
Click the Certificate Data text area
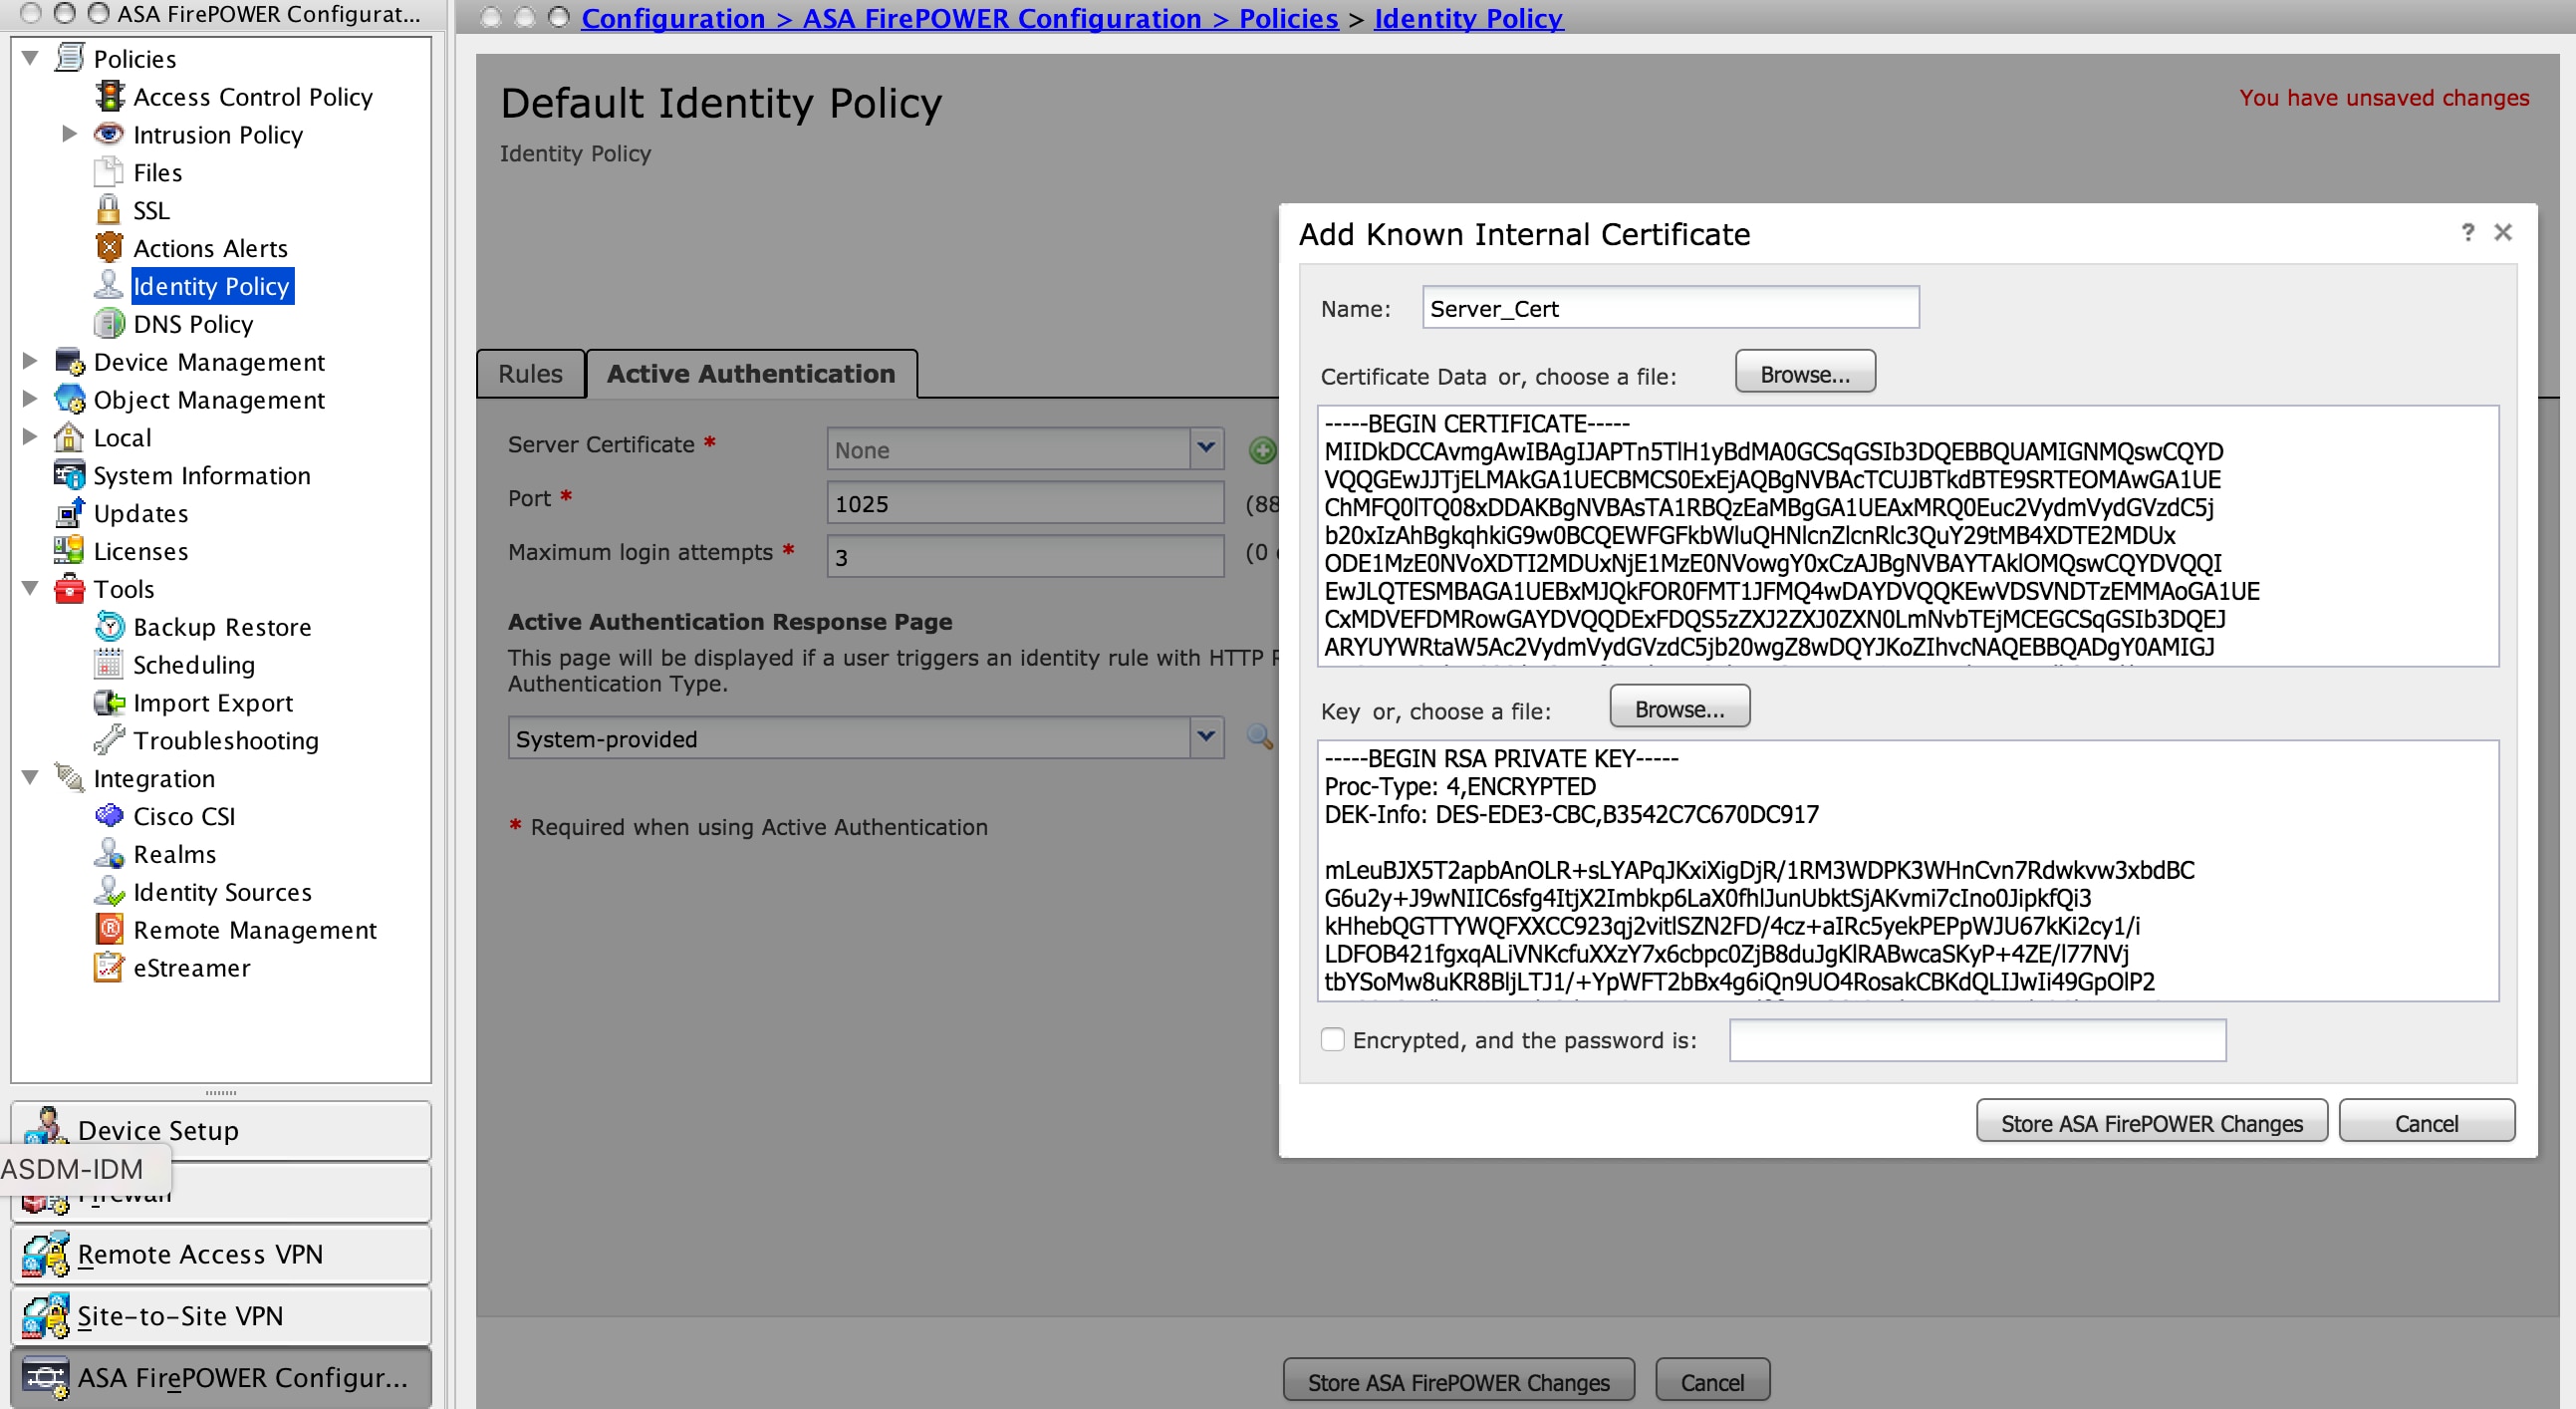[1908, 536]
